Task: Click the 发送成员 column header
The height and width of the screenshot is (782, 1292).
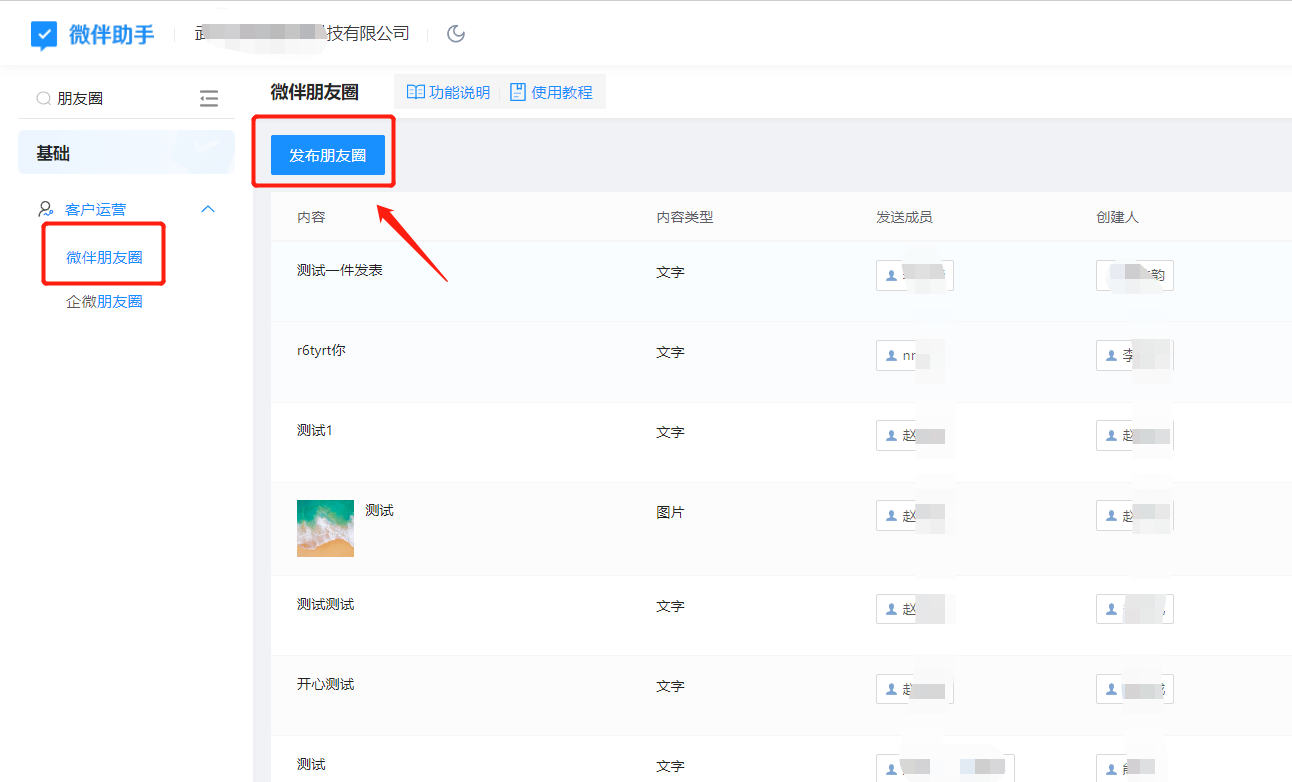Action: 904,217
